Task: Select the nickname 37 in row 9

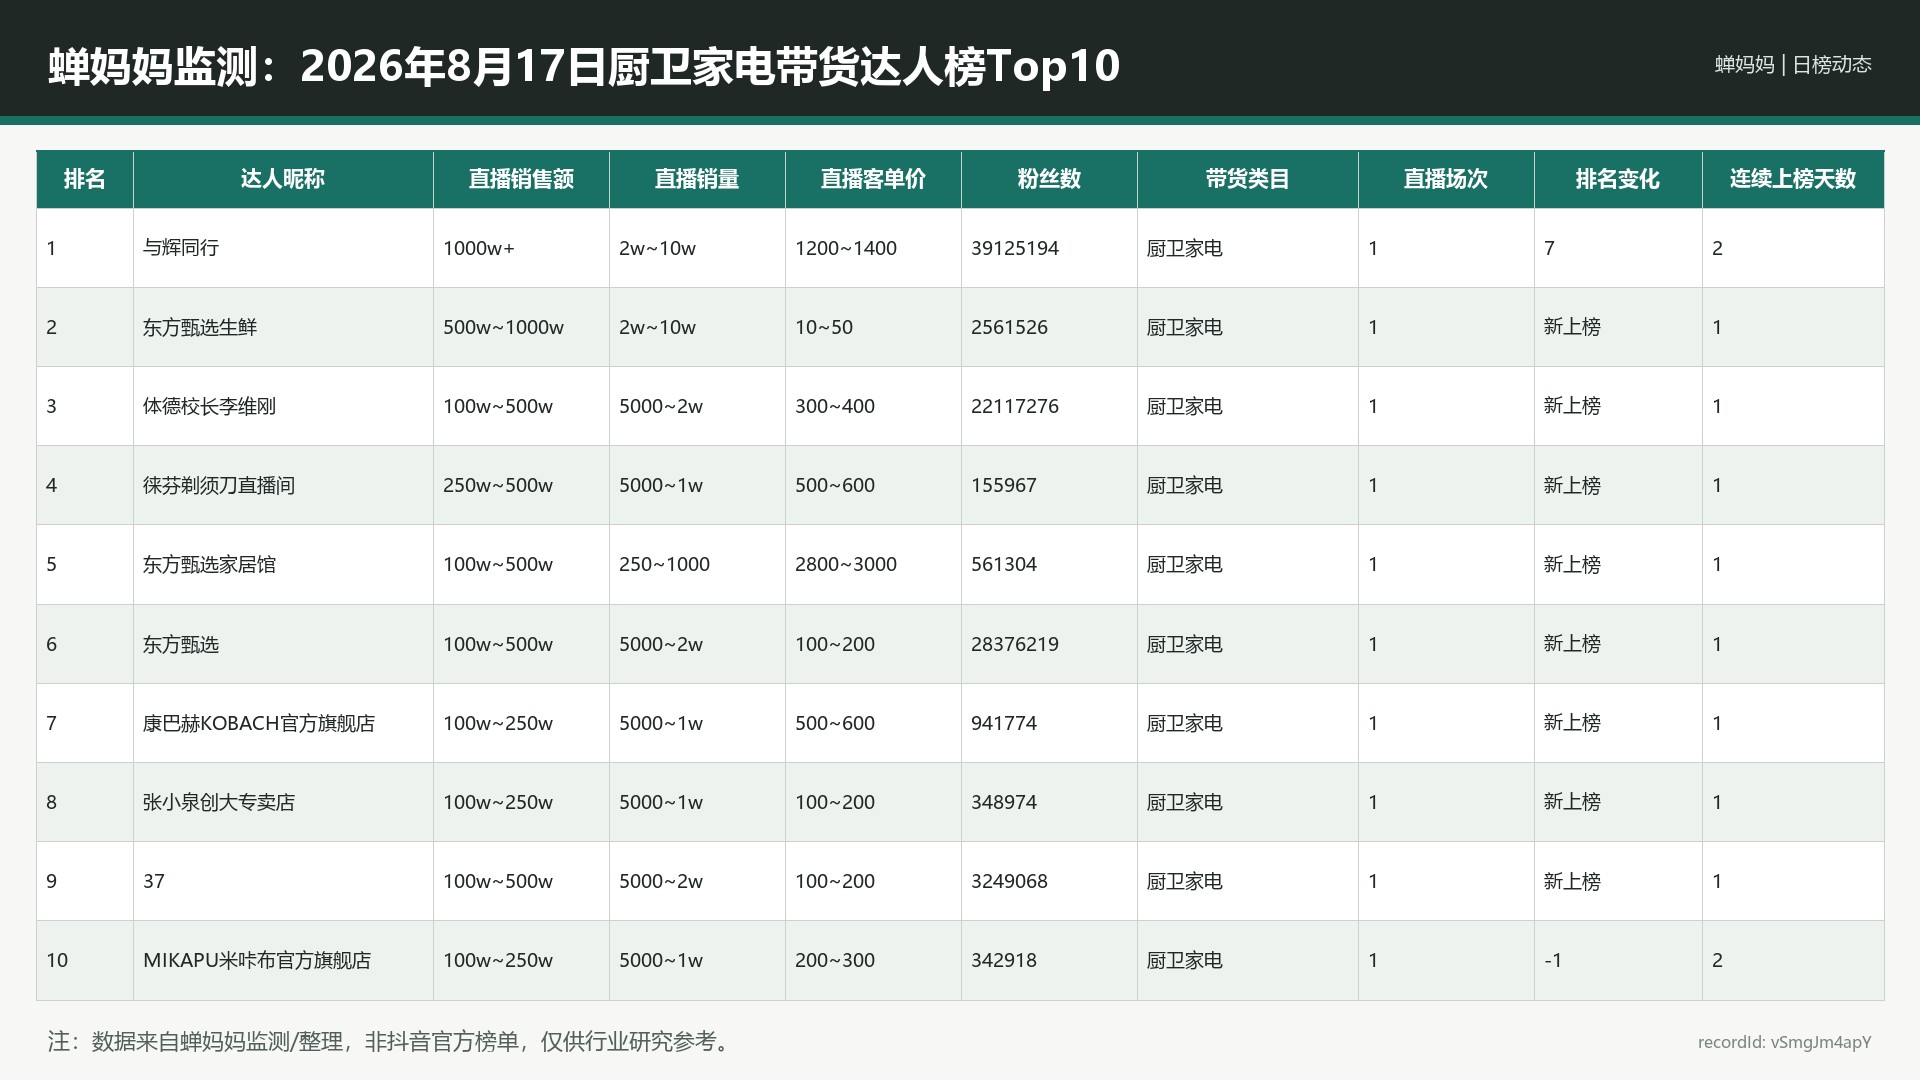Action: (154, 881)
